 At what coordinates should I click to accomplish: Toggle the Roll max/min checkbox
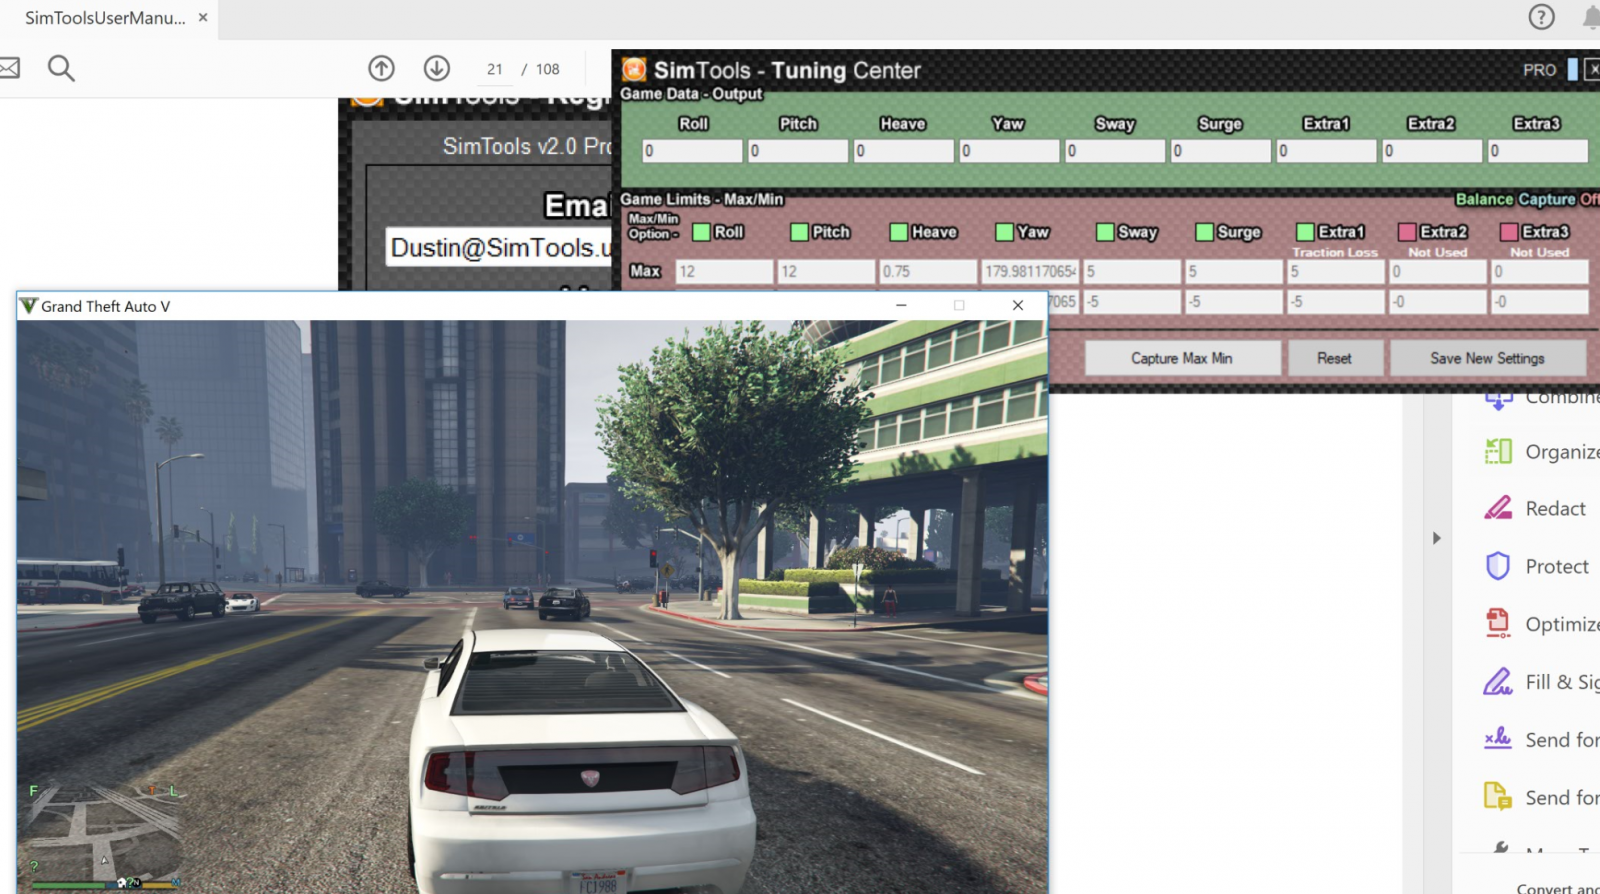(702, 232)
